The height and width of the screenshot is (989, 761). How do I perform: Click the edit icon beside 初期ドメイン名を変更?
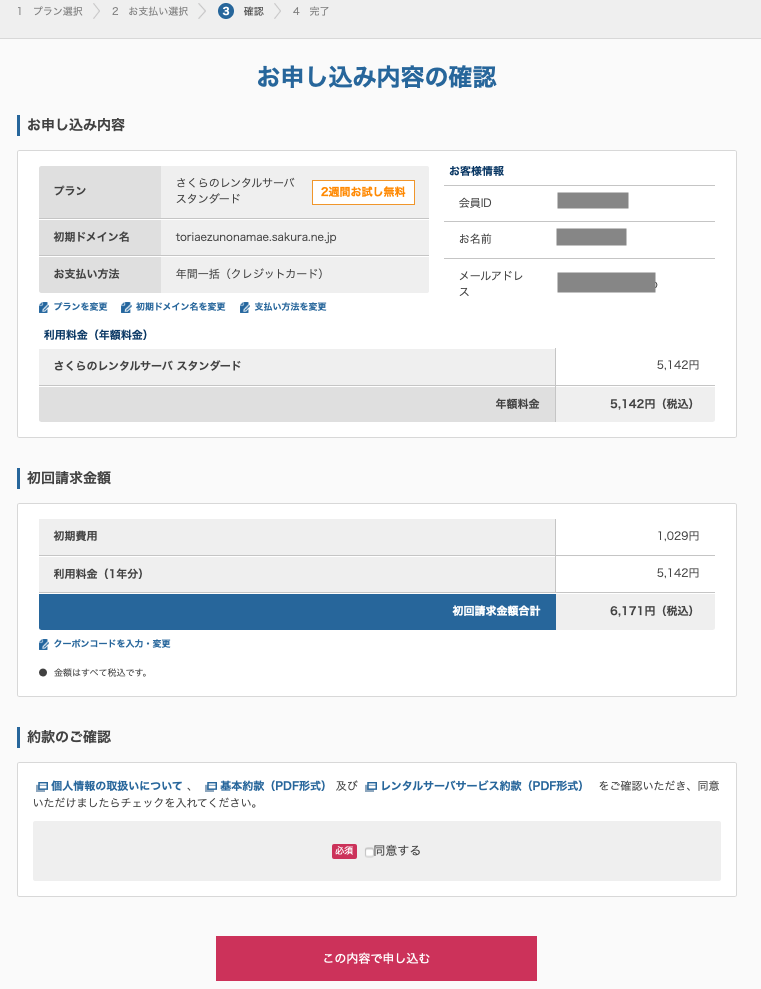tap(126, 307)
